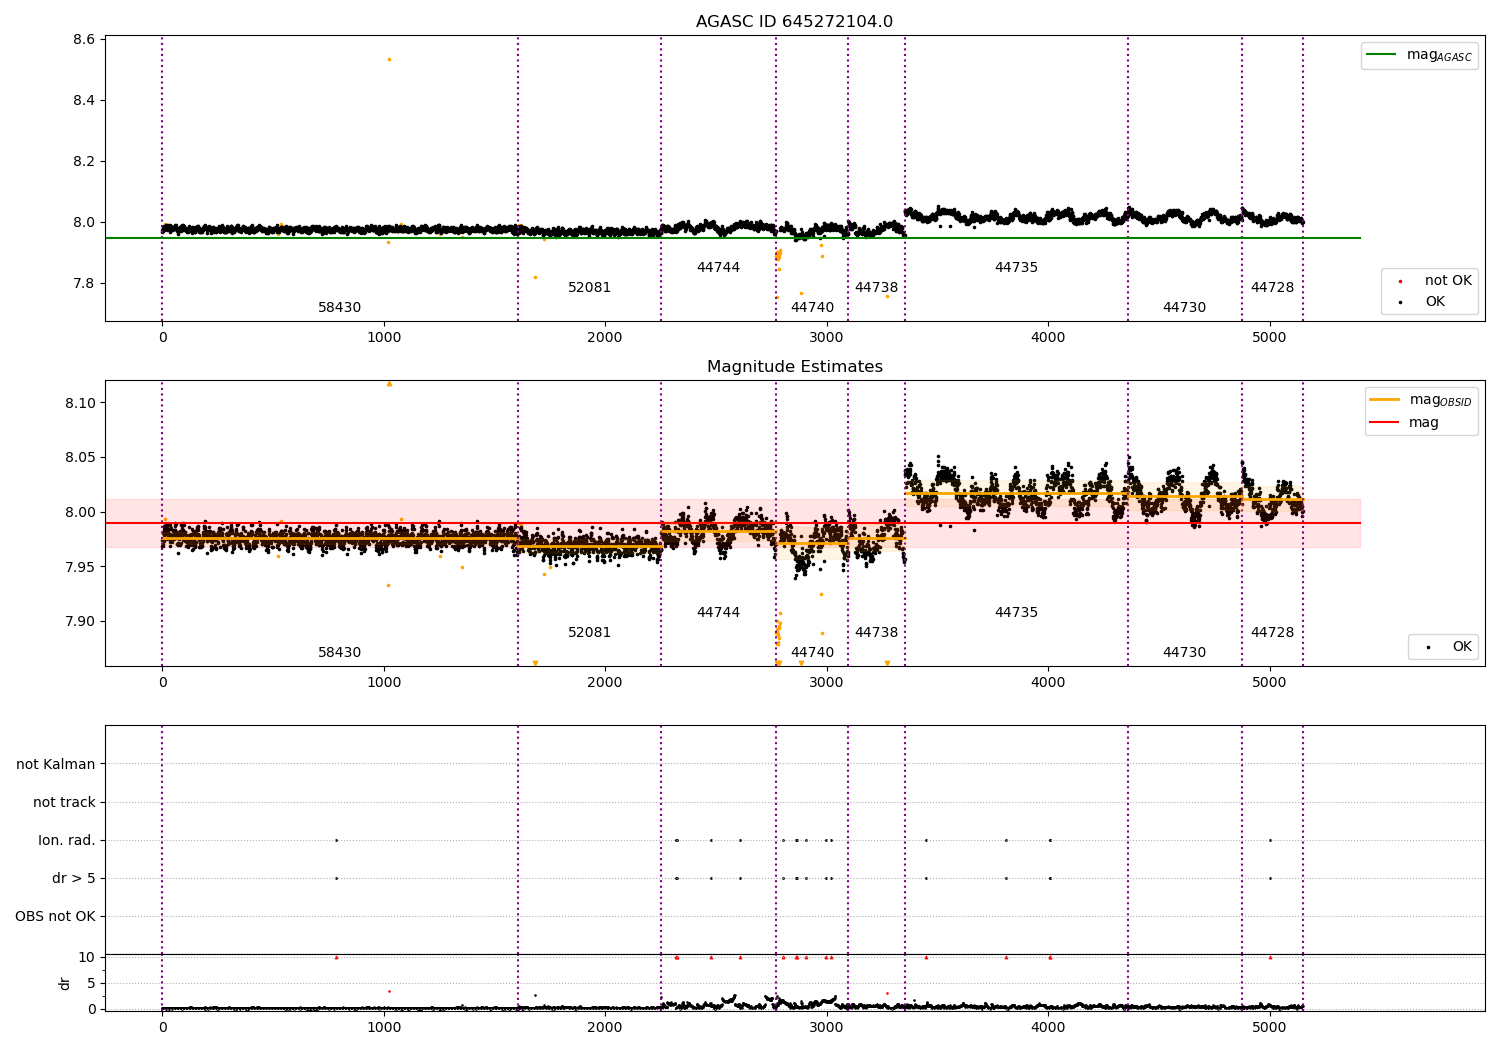1500x1050 pixels.
Task: Click the "Magnitude Estimates" plot title
Action: point(794,367)
